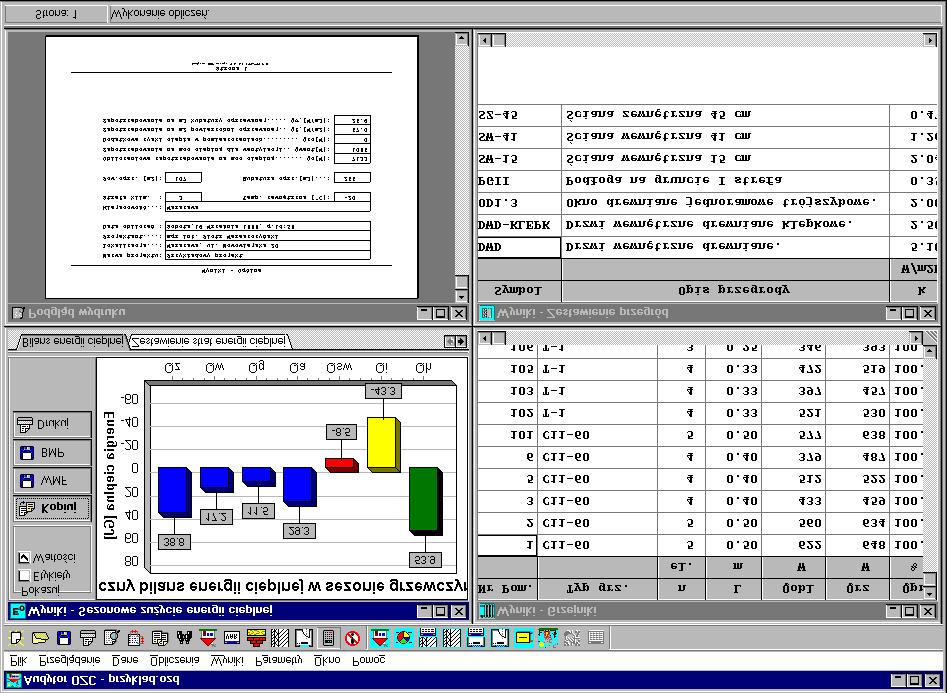
Task: Click the red brick wall toolbar icon
Action: pos(256,637)
